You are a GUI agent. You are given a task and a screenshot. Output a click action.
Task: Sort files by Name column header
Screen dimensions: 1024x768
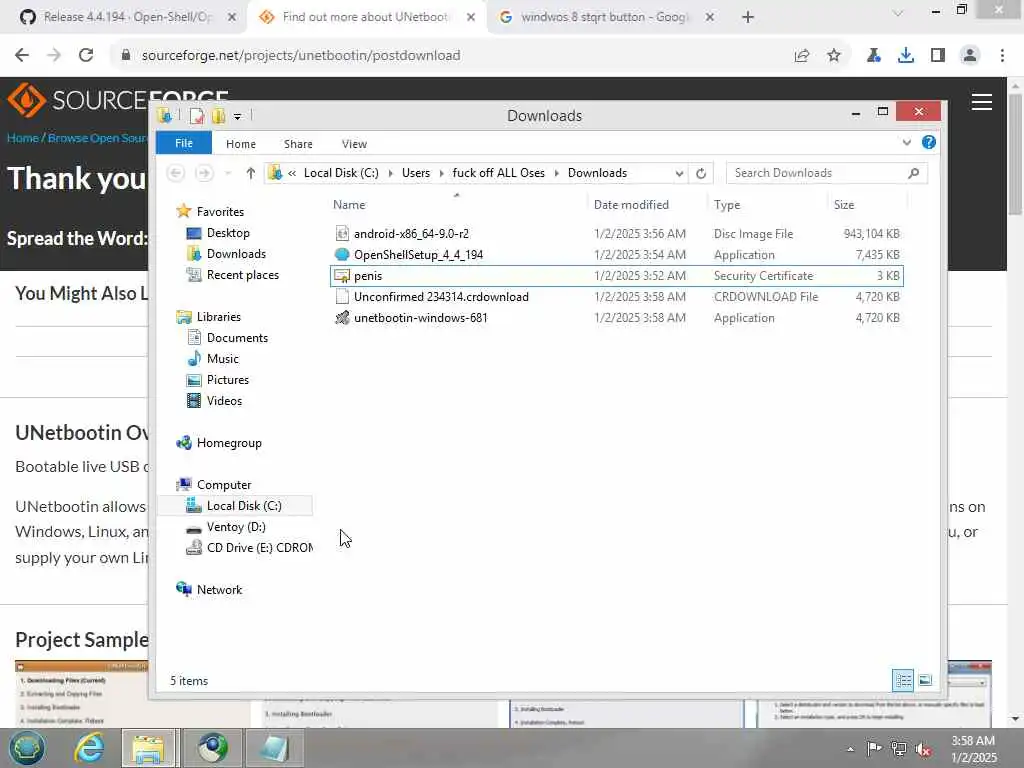point(349,204)
